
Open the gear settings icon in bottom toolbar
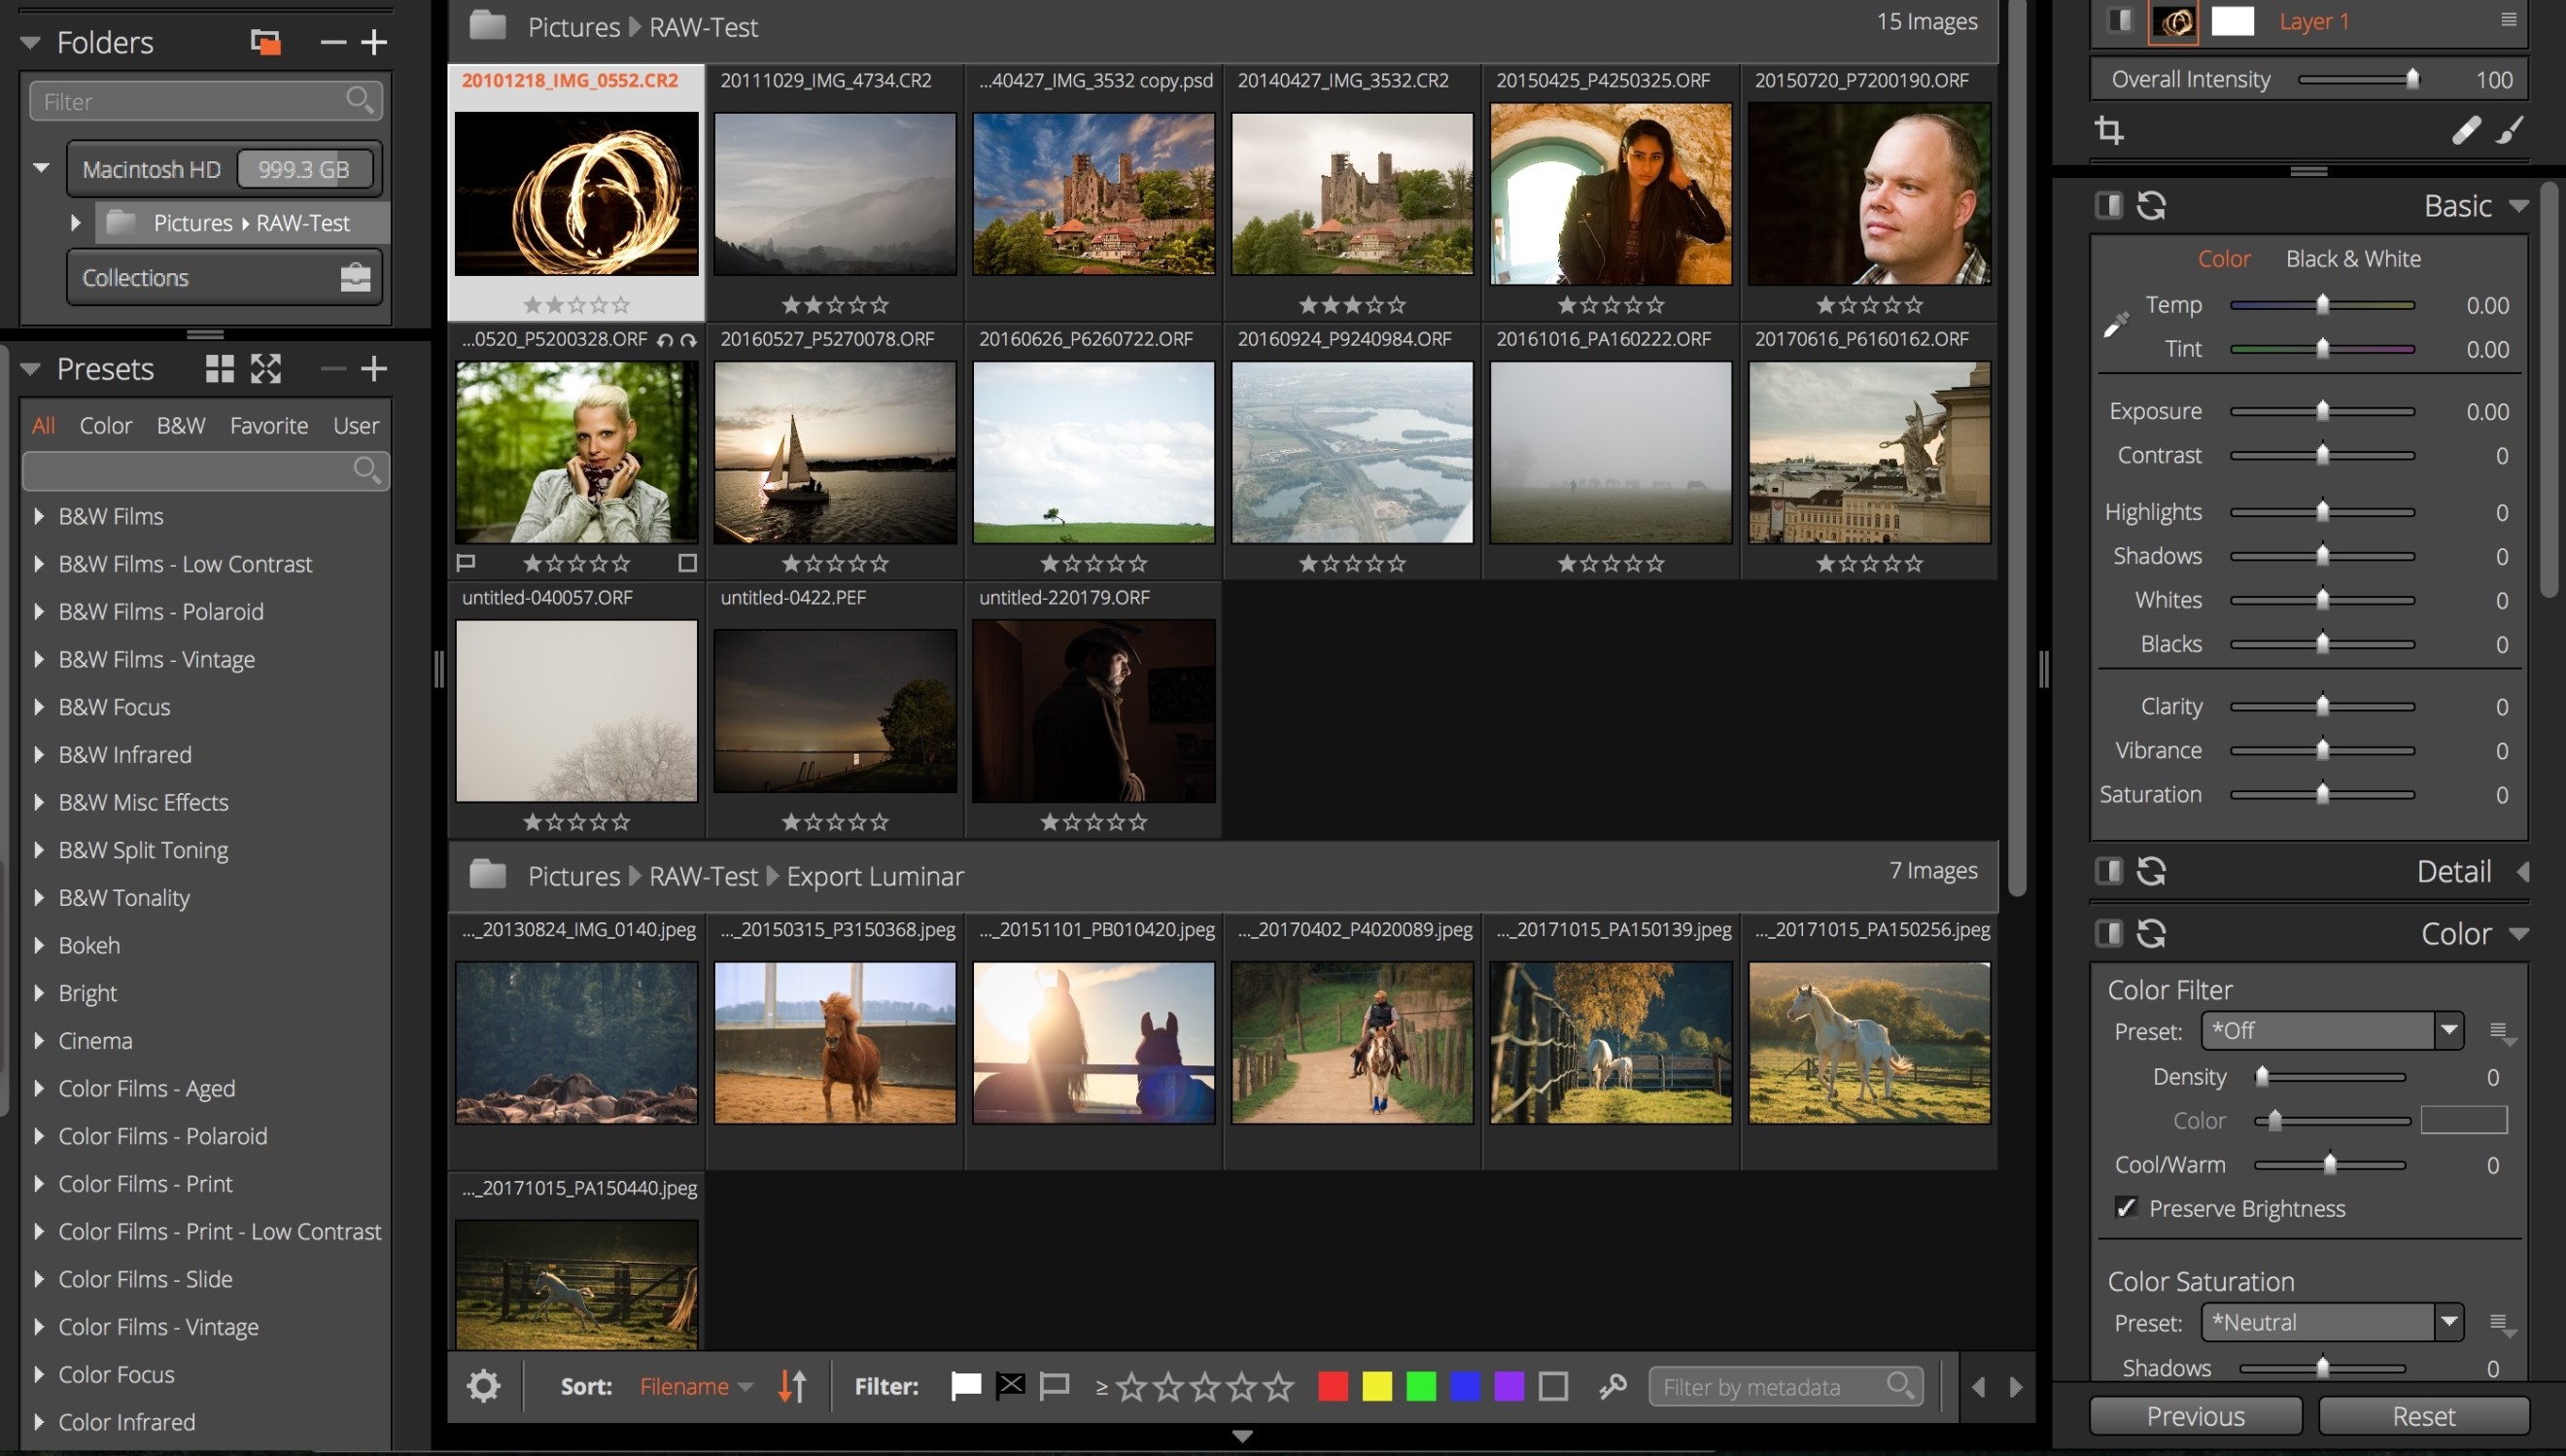tap(484, 1386)
